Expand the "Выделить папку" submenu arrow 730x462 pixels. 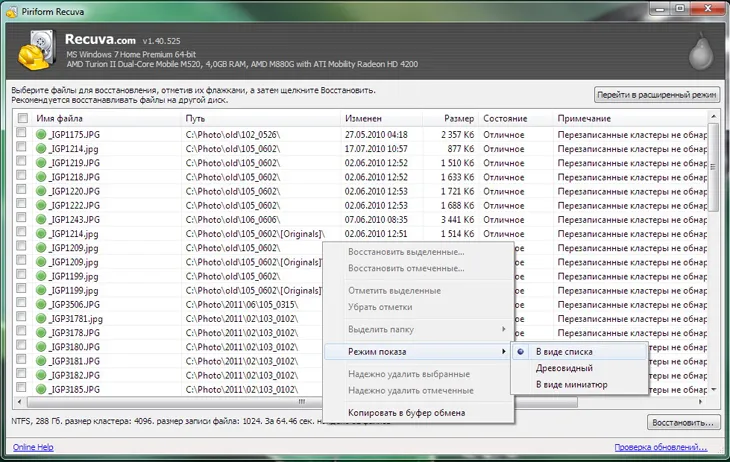[503, 329]
